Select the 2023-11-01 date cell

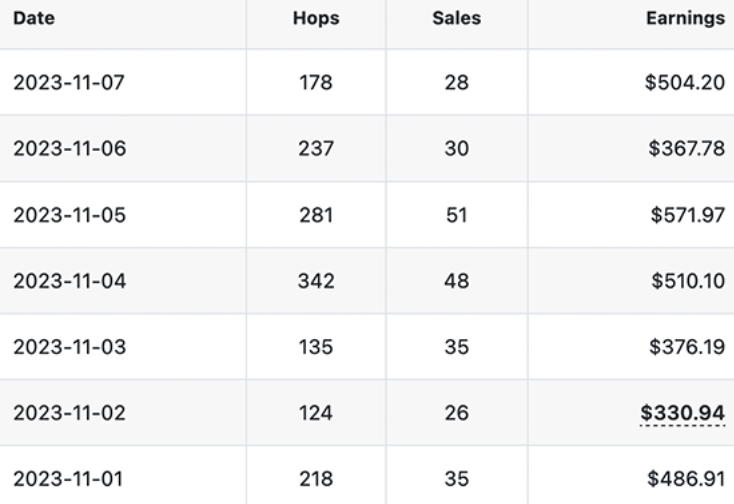point(68,479)
